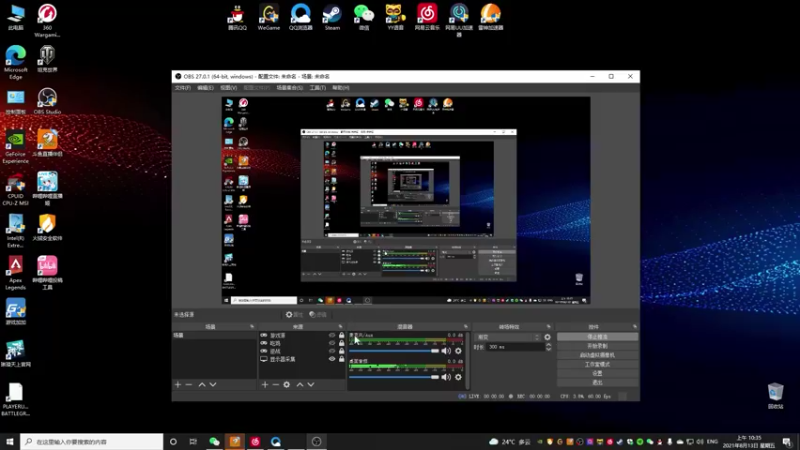Undock the 场景 panel via header icon
This screenshot has height=450, width=800.
[252, 327]
